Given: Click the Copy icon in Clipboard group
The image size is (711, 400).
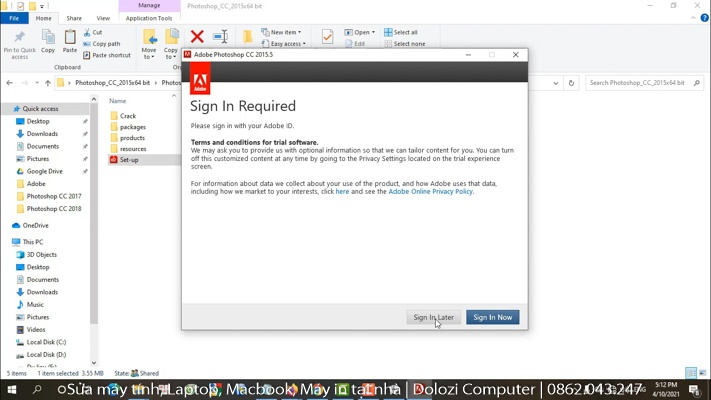Looking at the screenshot, I should click(48, 38).
